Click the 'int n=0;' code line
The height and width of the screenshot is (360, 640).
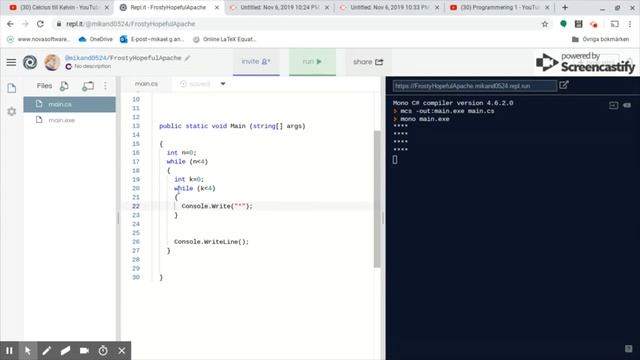[x=181, y=153]
